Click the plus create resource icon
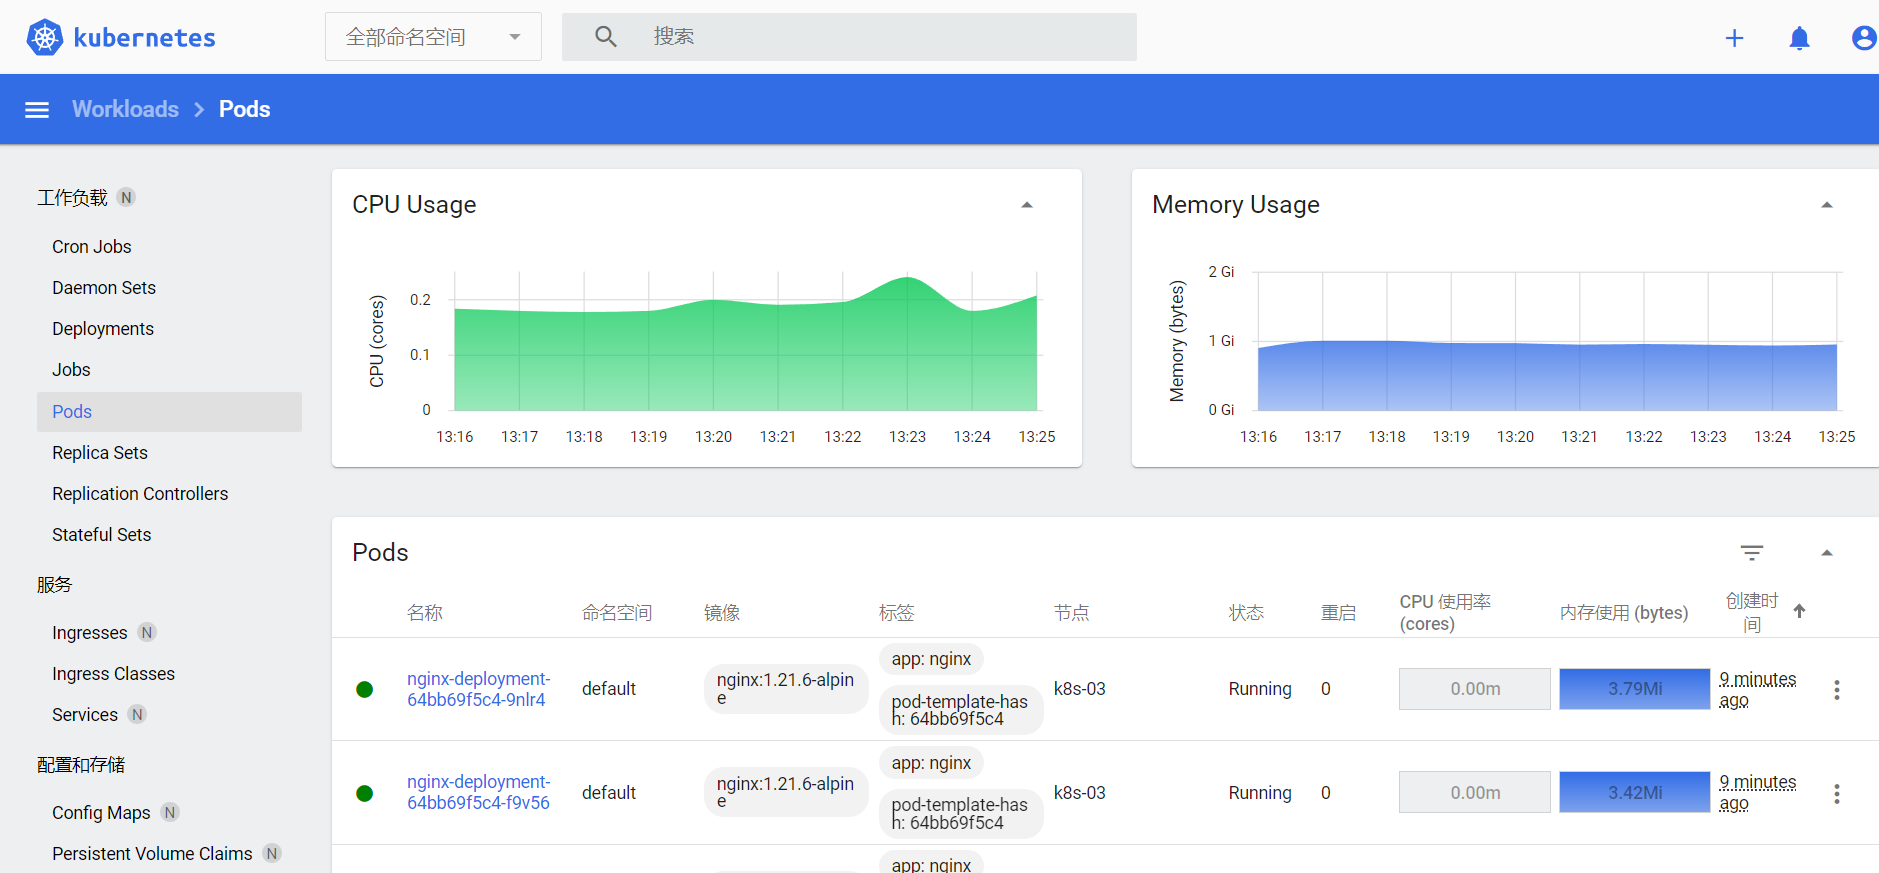1879x873 pixels. point(1735,38)
